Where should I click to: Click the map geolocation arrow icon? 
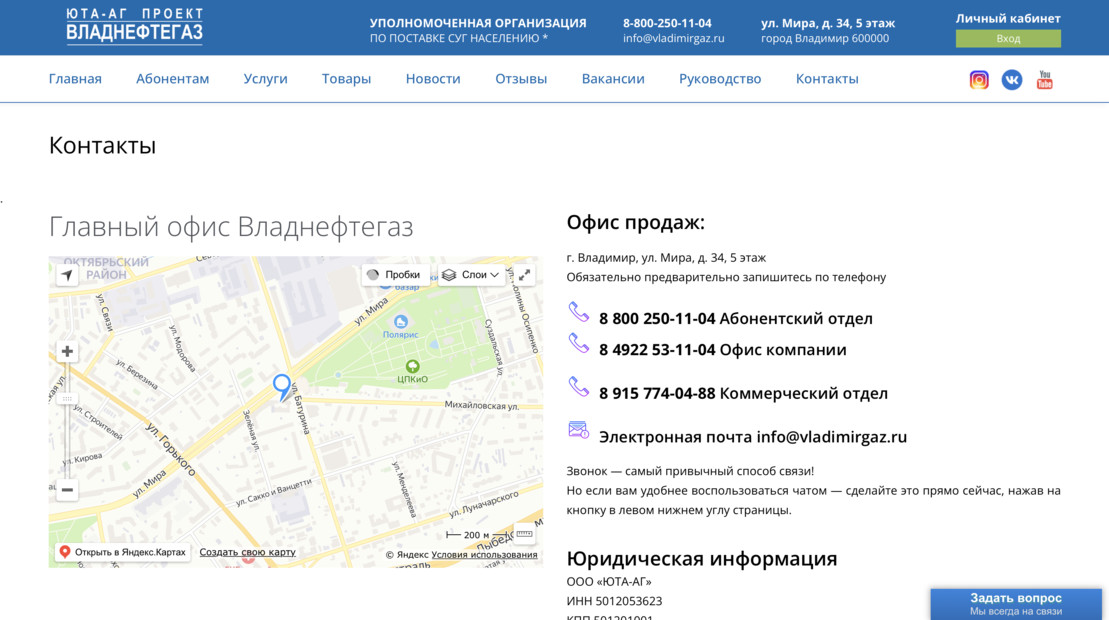(x=66, y=275)
